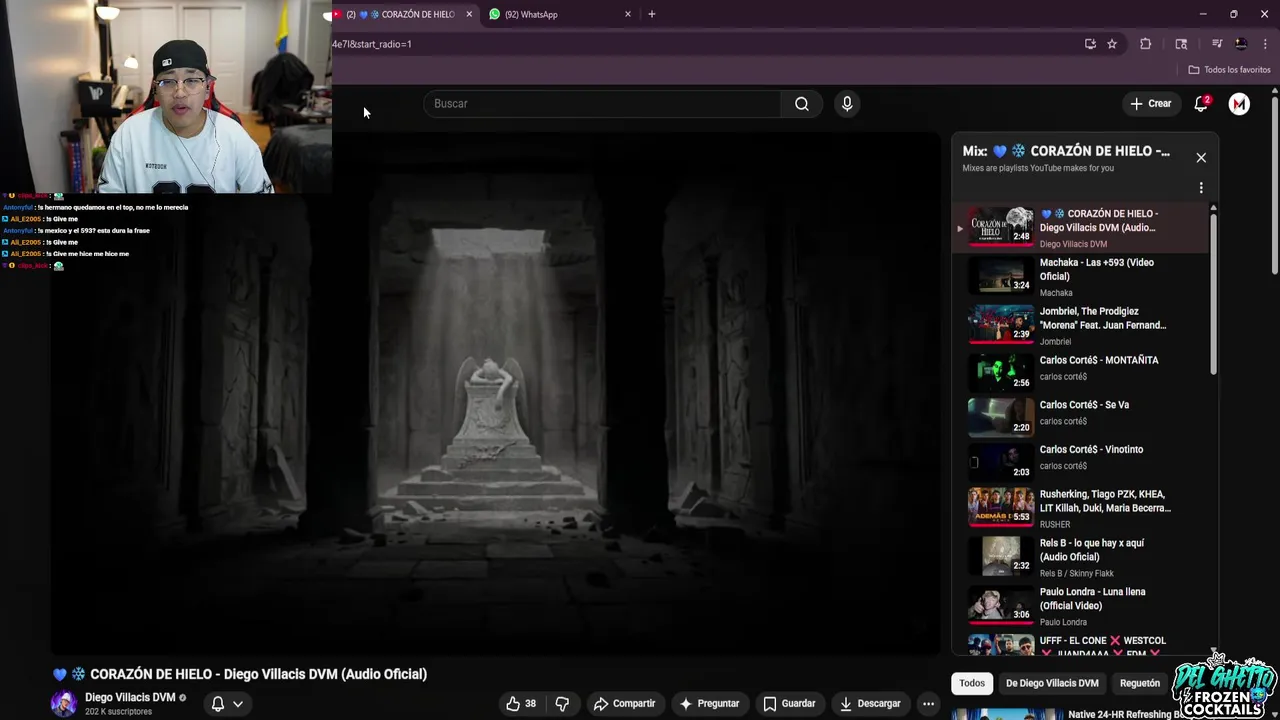Open subscription bell notification dropdown
1280x720 pixels.
tap(227, 704)
